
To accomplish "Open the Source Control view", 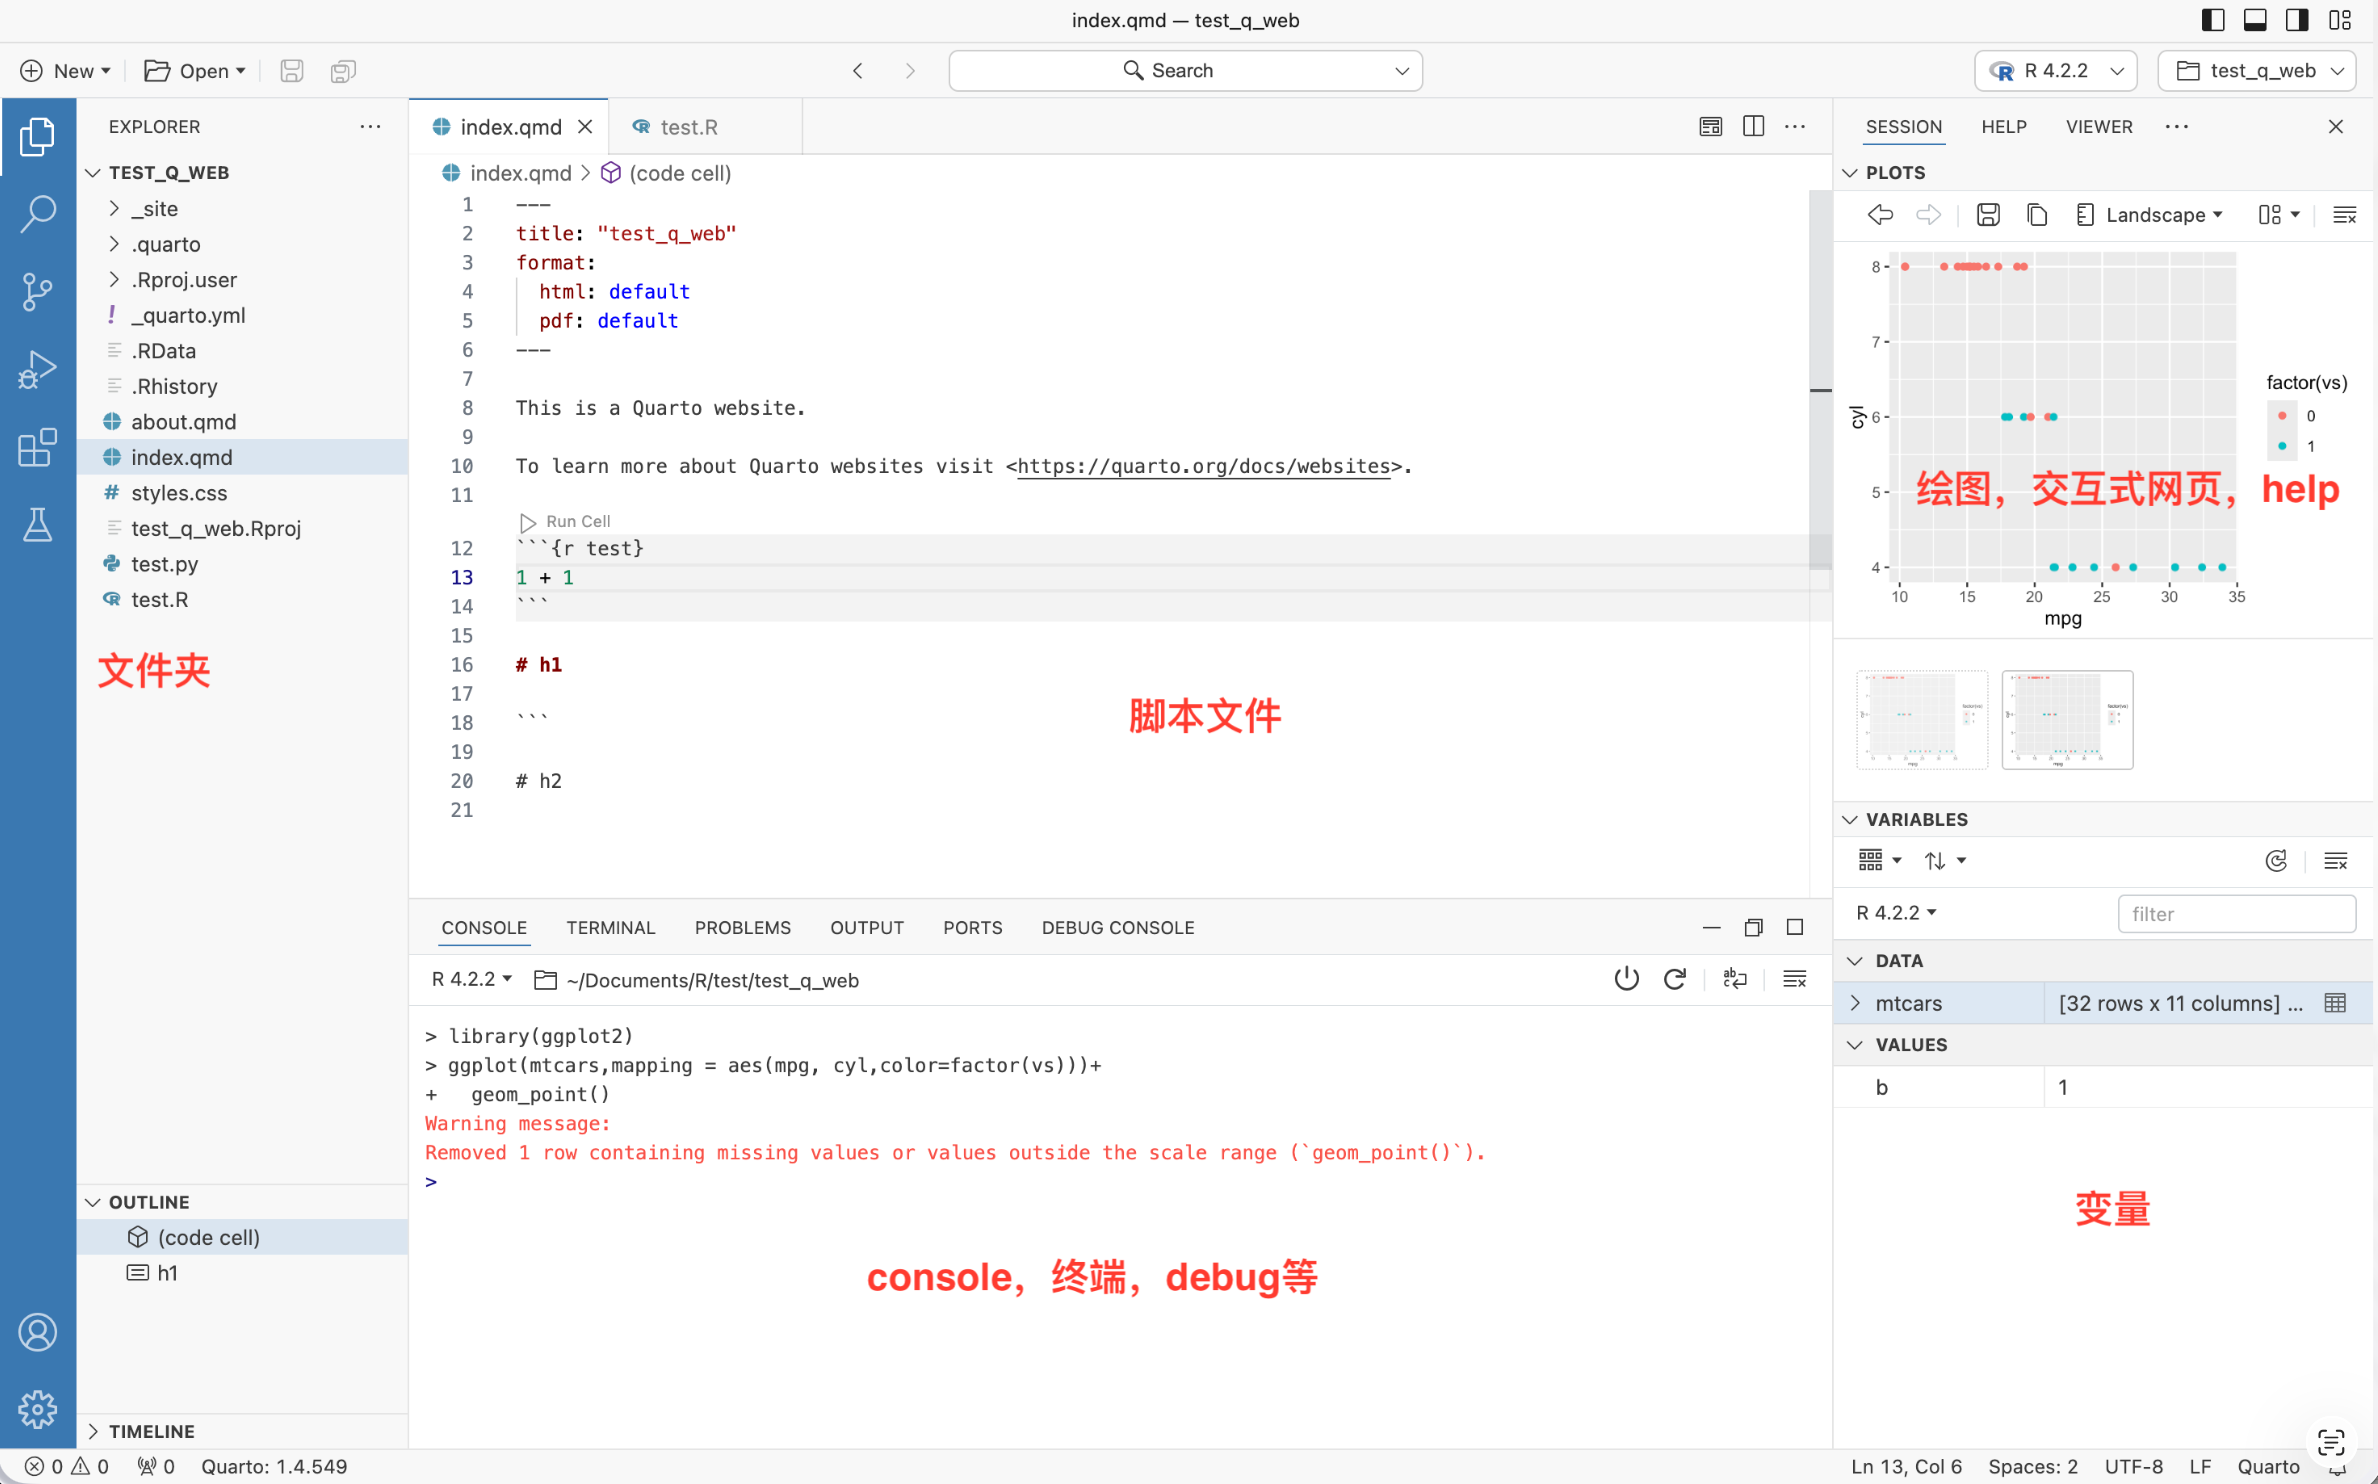I will tap(37, 291).
